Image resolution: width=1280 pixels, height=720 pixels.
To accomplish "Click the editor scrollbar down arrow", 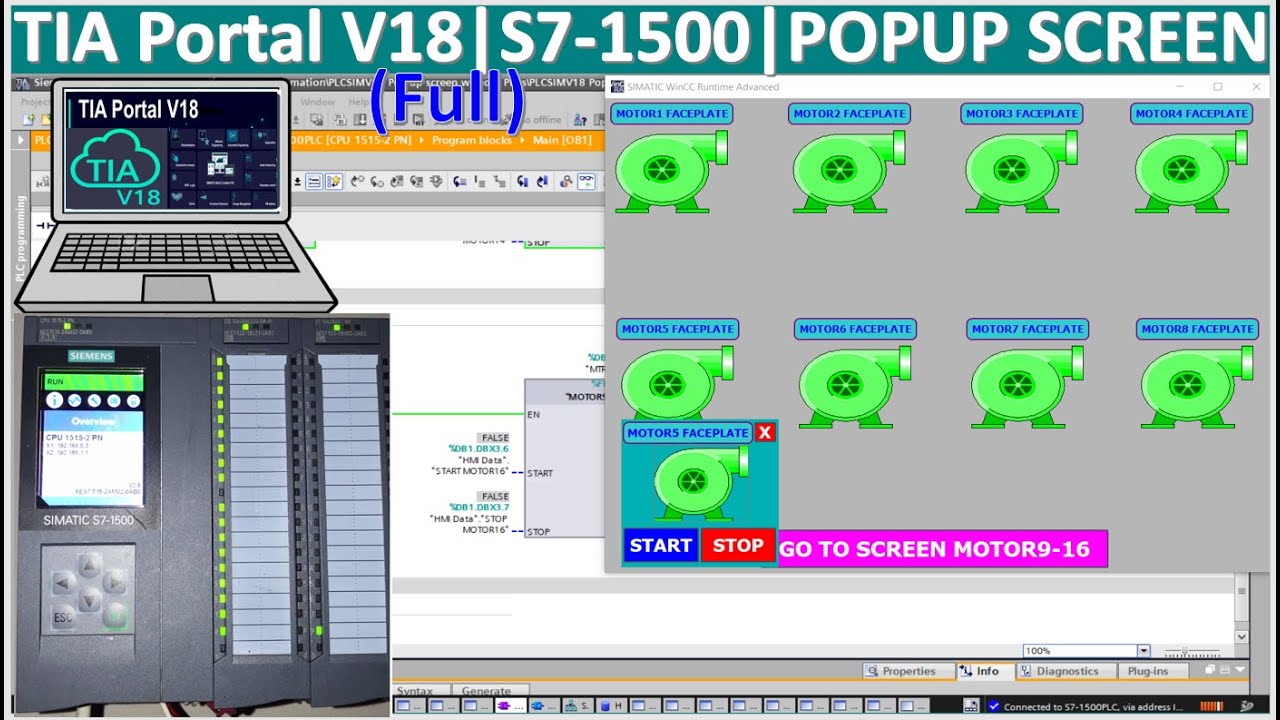I will [1242, 637].
